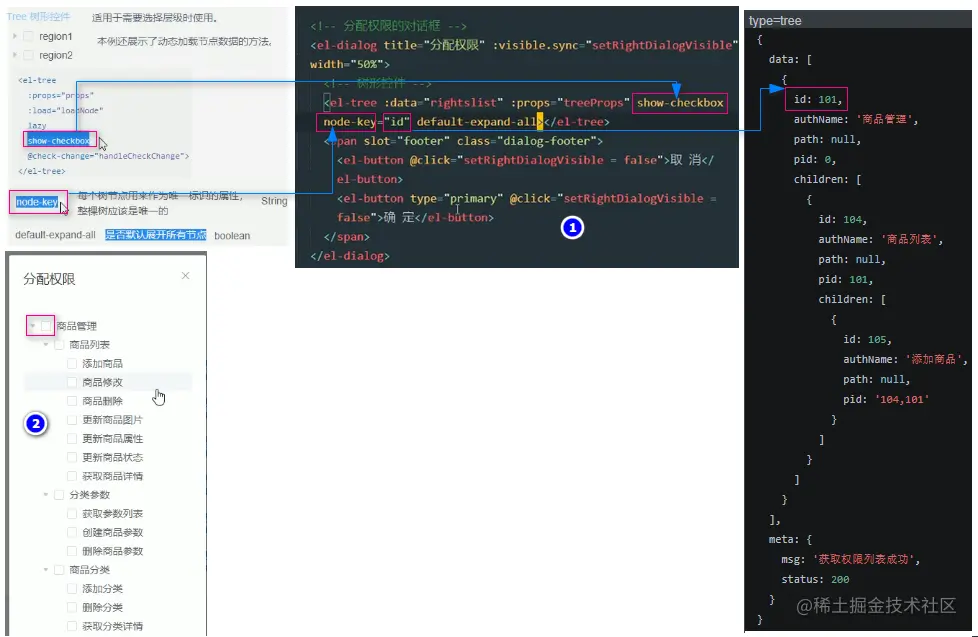
Task: Check the 添加商品 permission
Action: coord(72,363)
